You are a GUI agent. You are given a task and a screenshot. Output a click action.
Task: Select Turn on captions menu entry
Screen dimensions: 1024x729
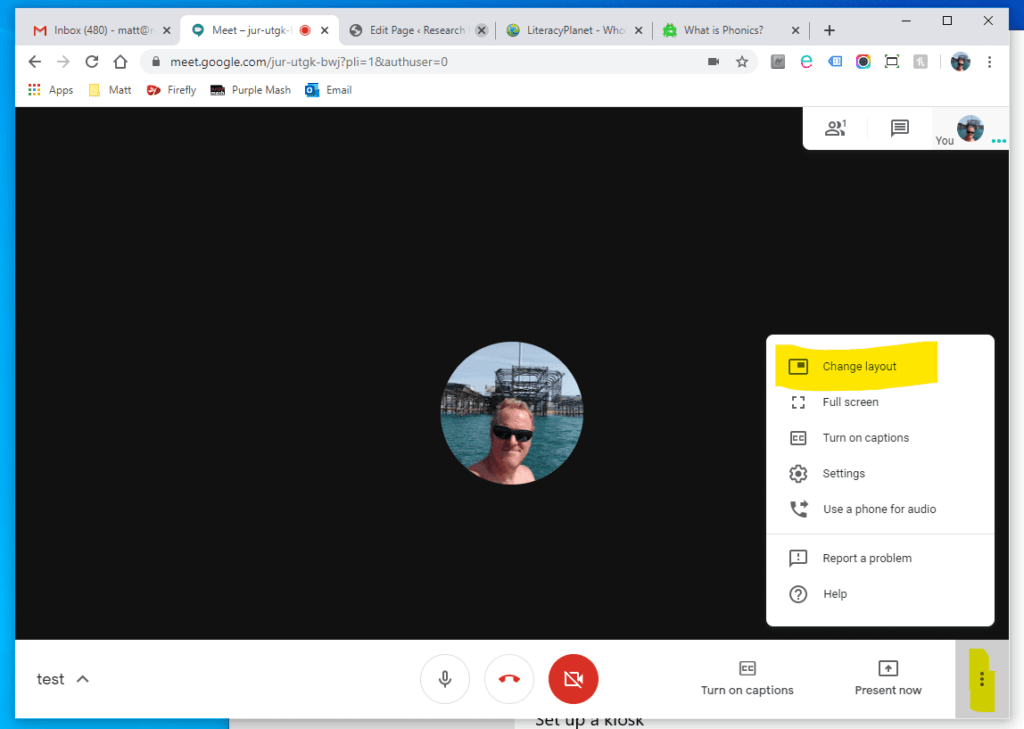[x=880, y=438]
